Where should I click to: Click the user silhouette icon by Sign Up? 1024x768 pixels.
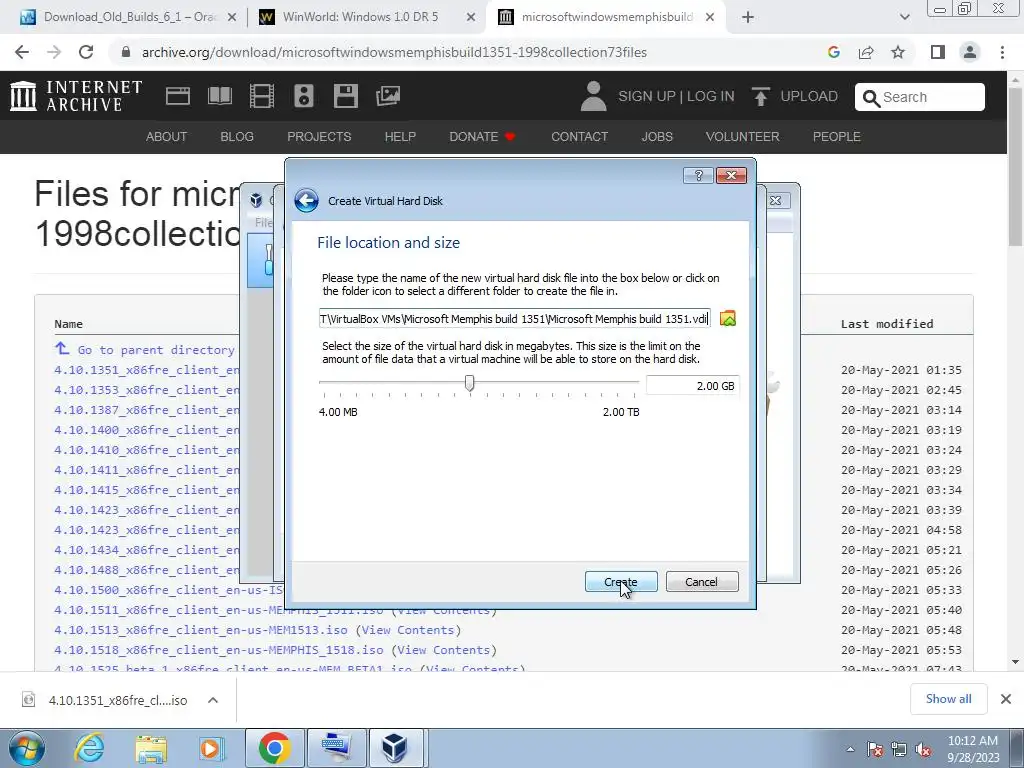(x=593, y=96)
